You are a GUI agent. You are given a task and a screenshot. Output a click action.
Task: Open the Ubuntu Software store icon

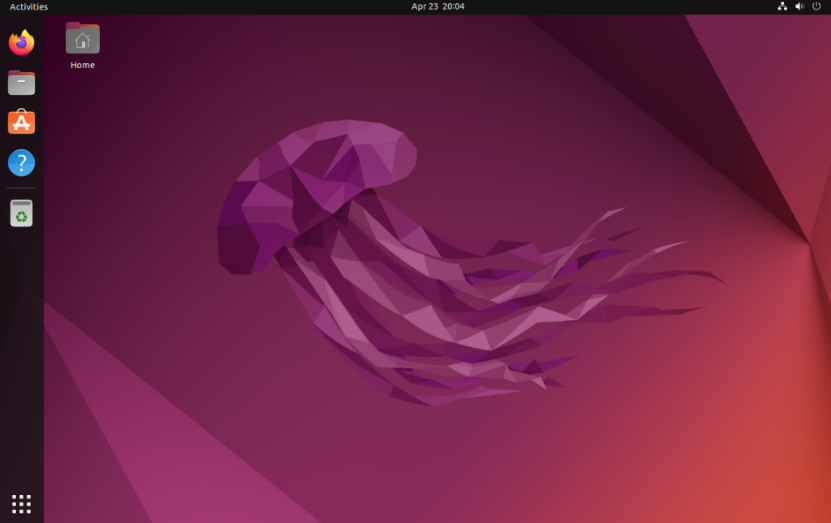click(x=21, y=122)
